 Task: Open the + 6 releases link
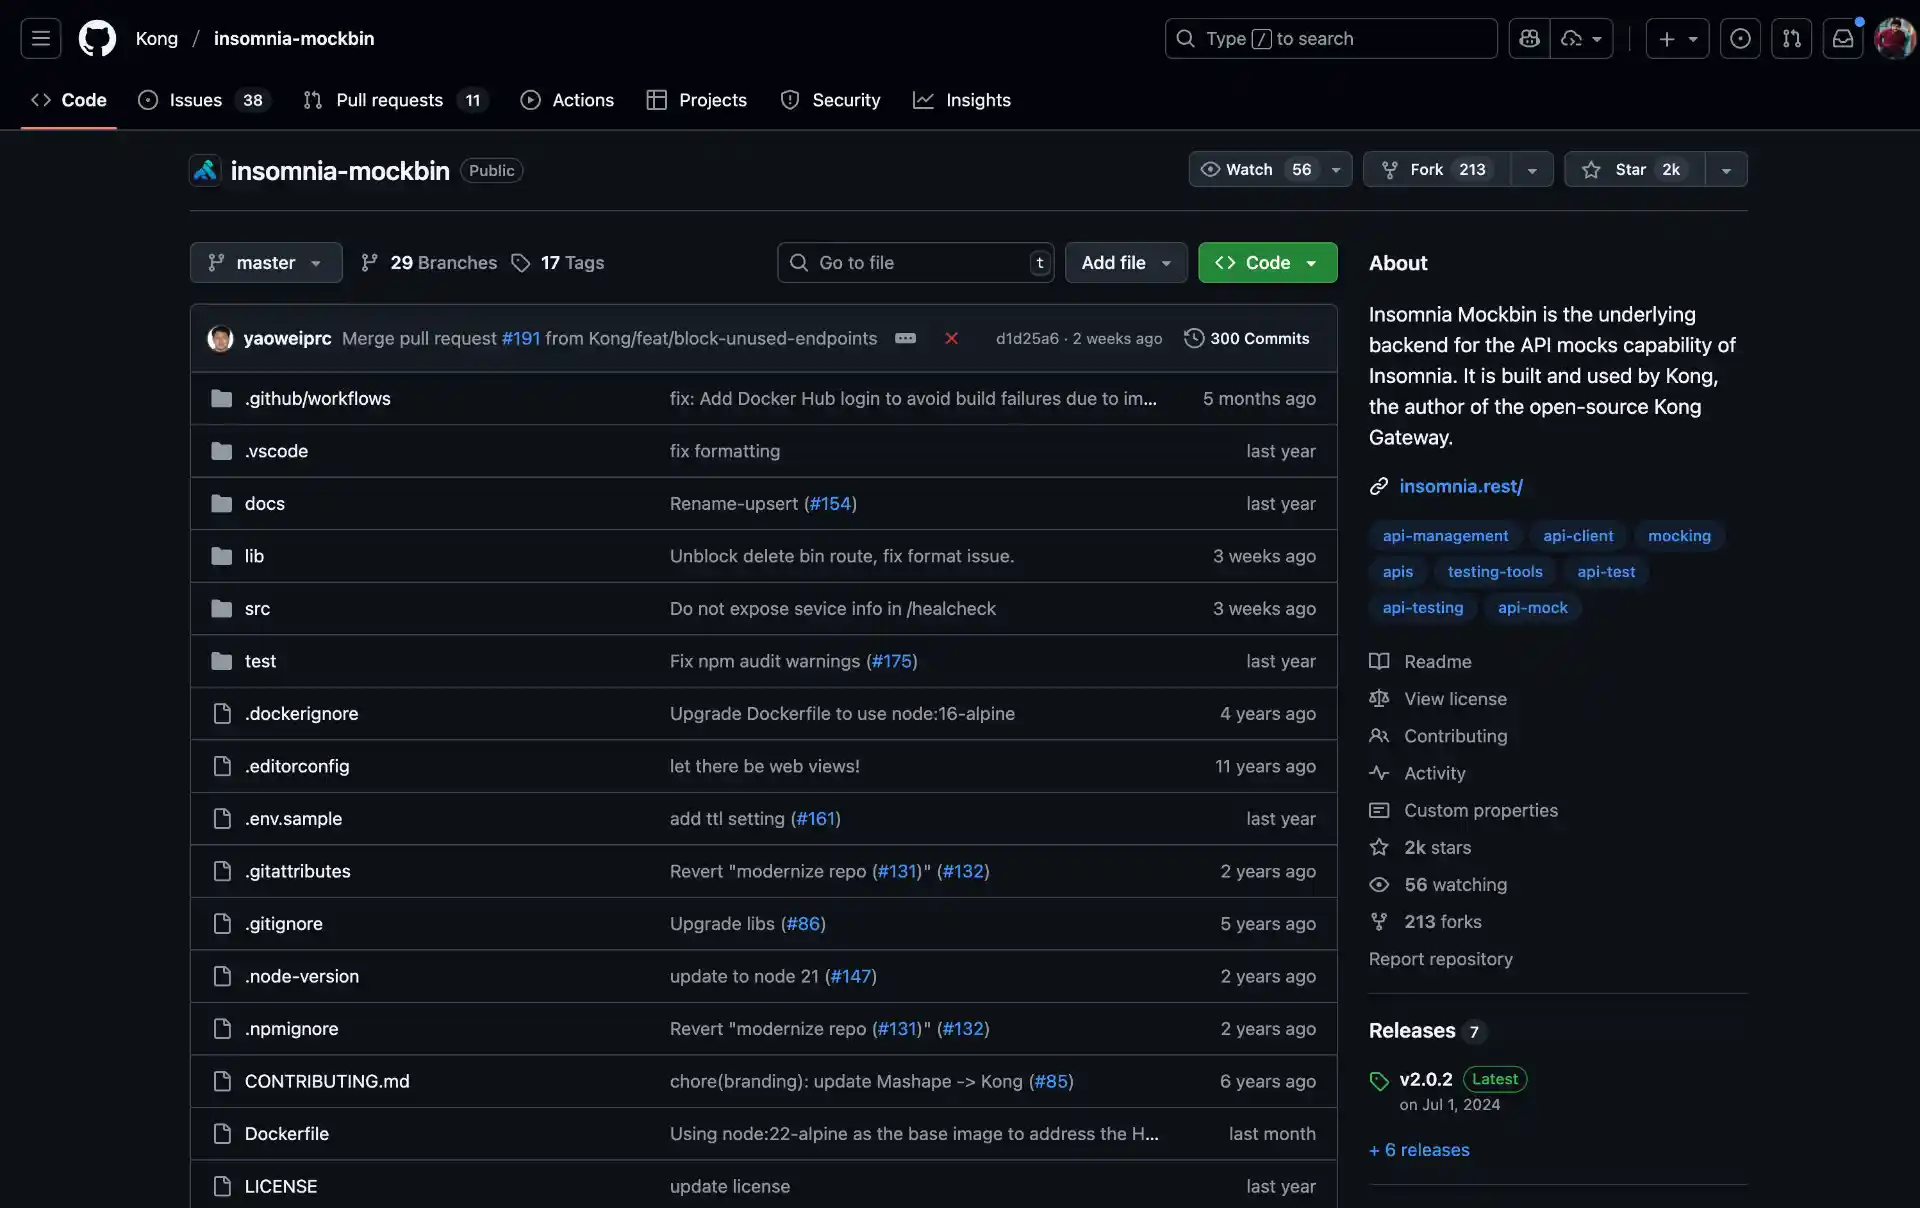tap(1419, 1150)
